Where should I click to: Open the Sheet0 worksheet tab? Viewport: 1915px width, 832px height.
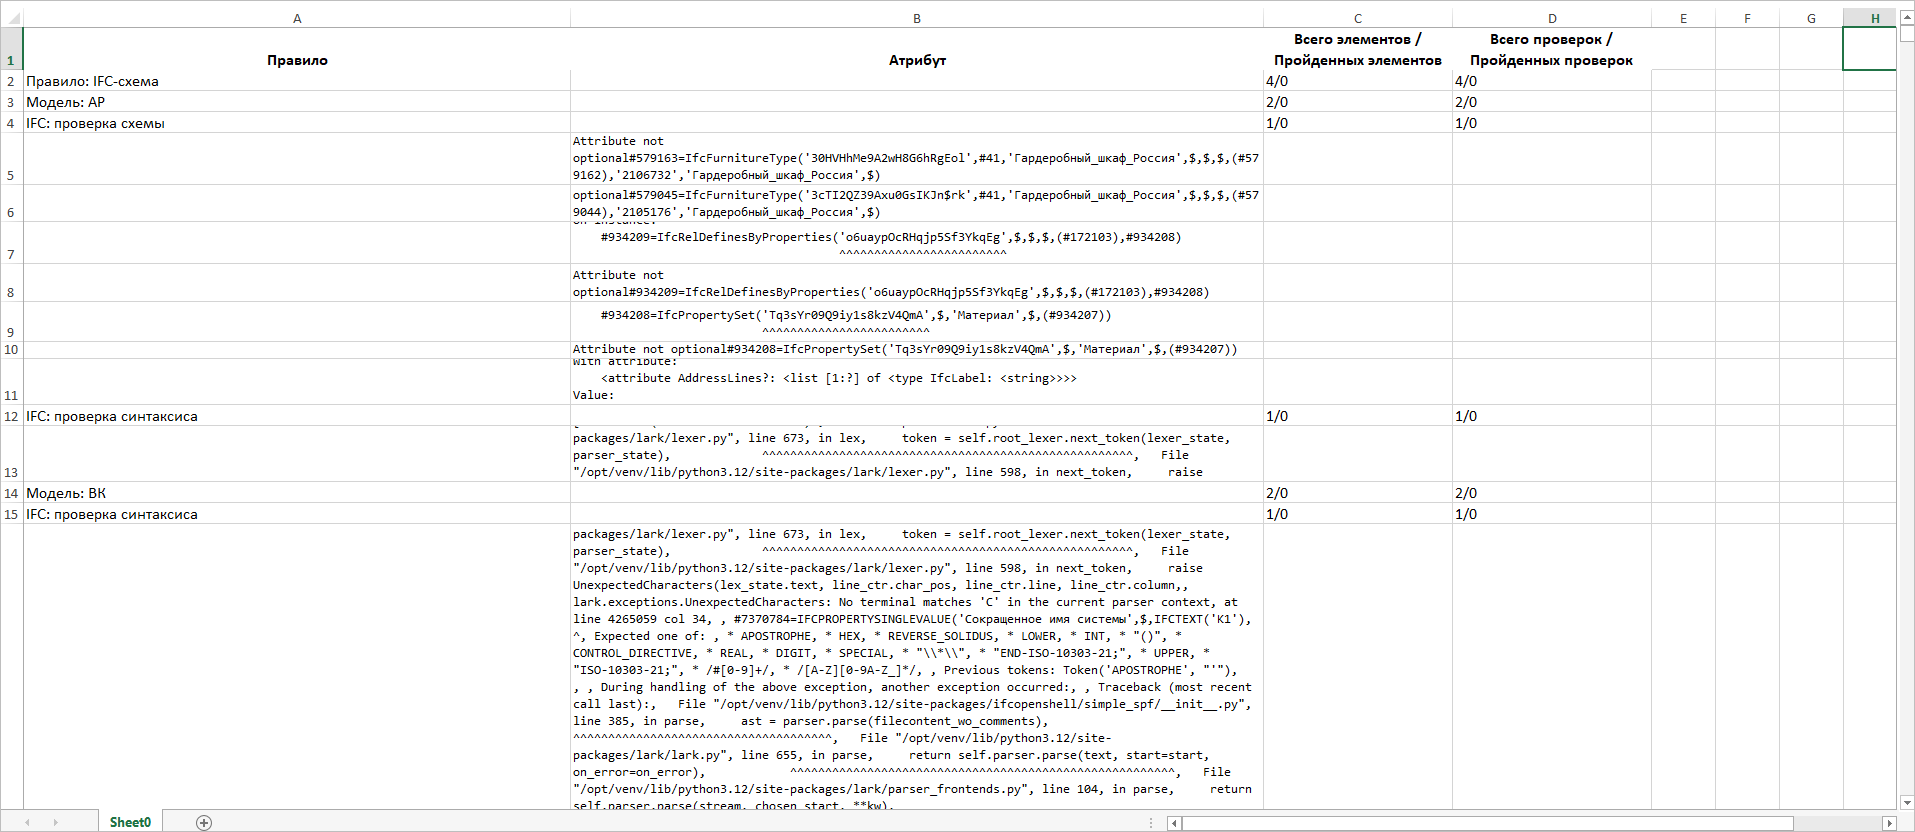[x=130, y=822]
